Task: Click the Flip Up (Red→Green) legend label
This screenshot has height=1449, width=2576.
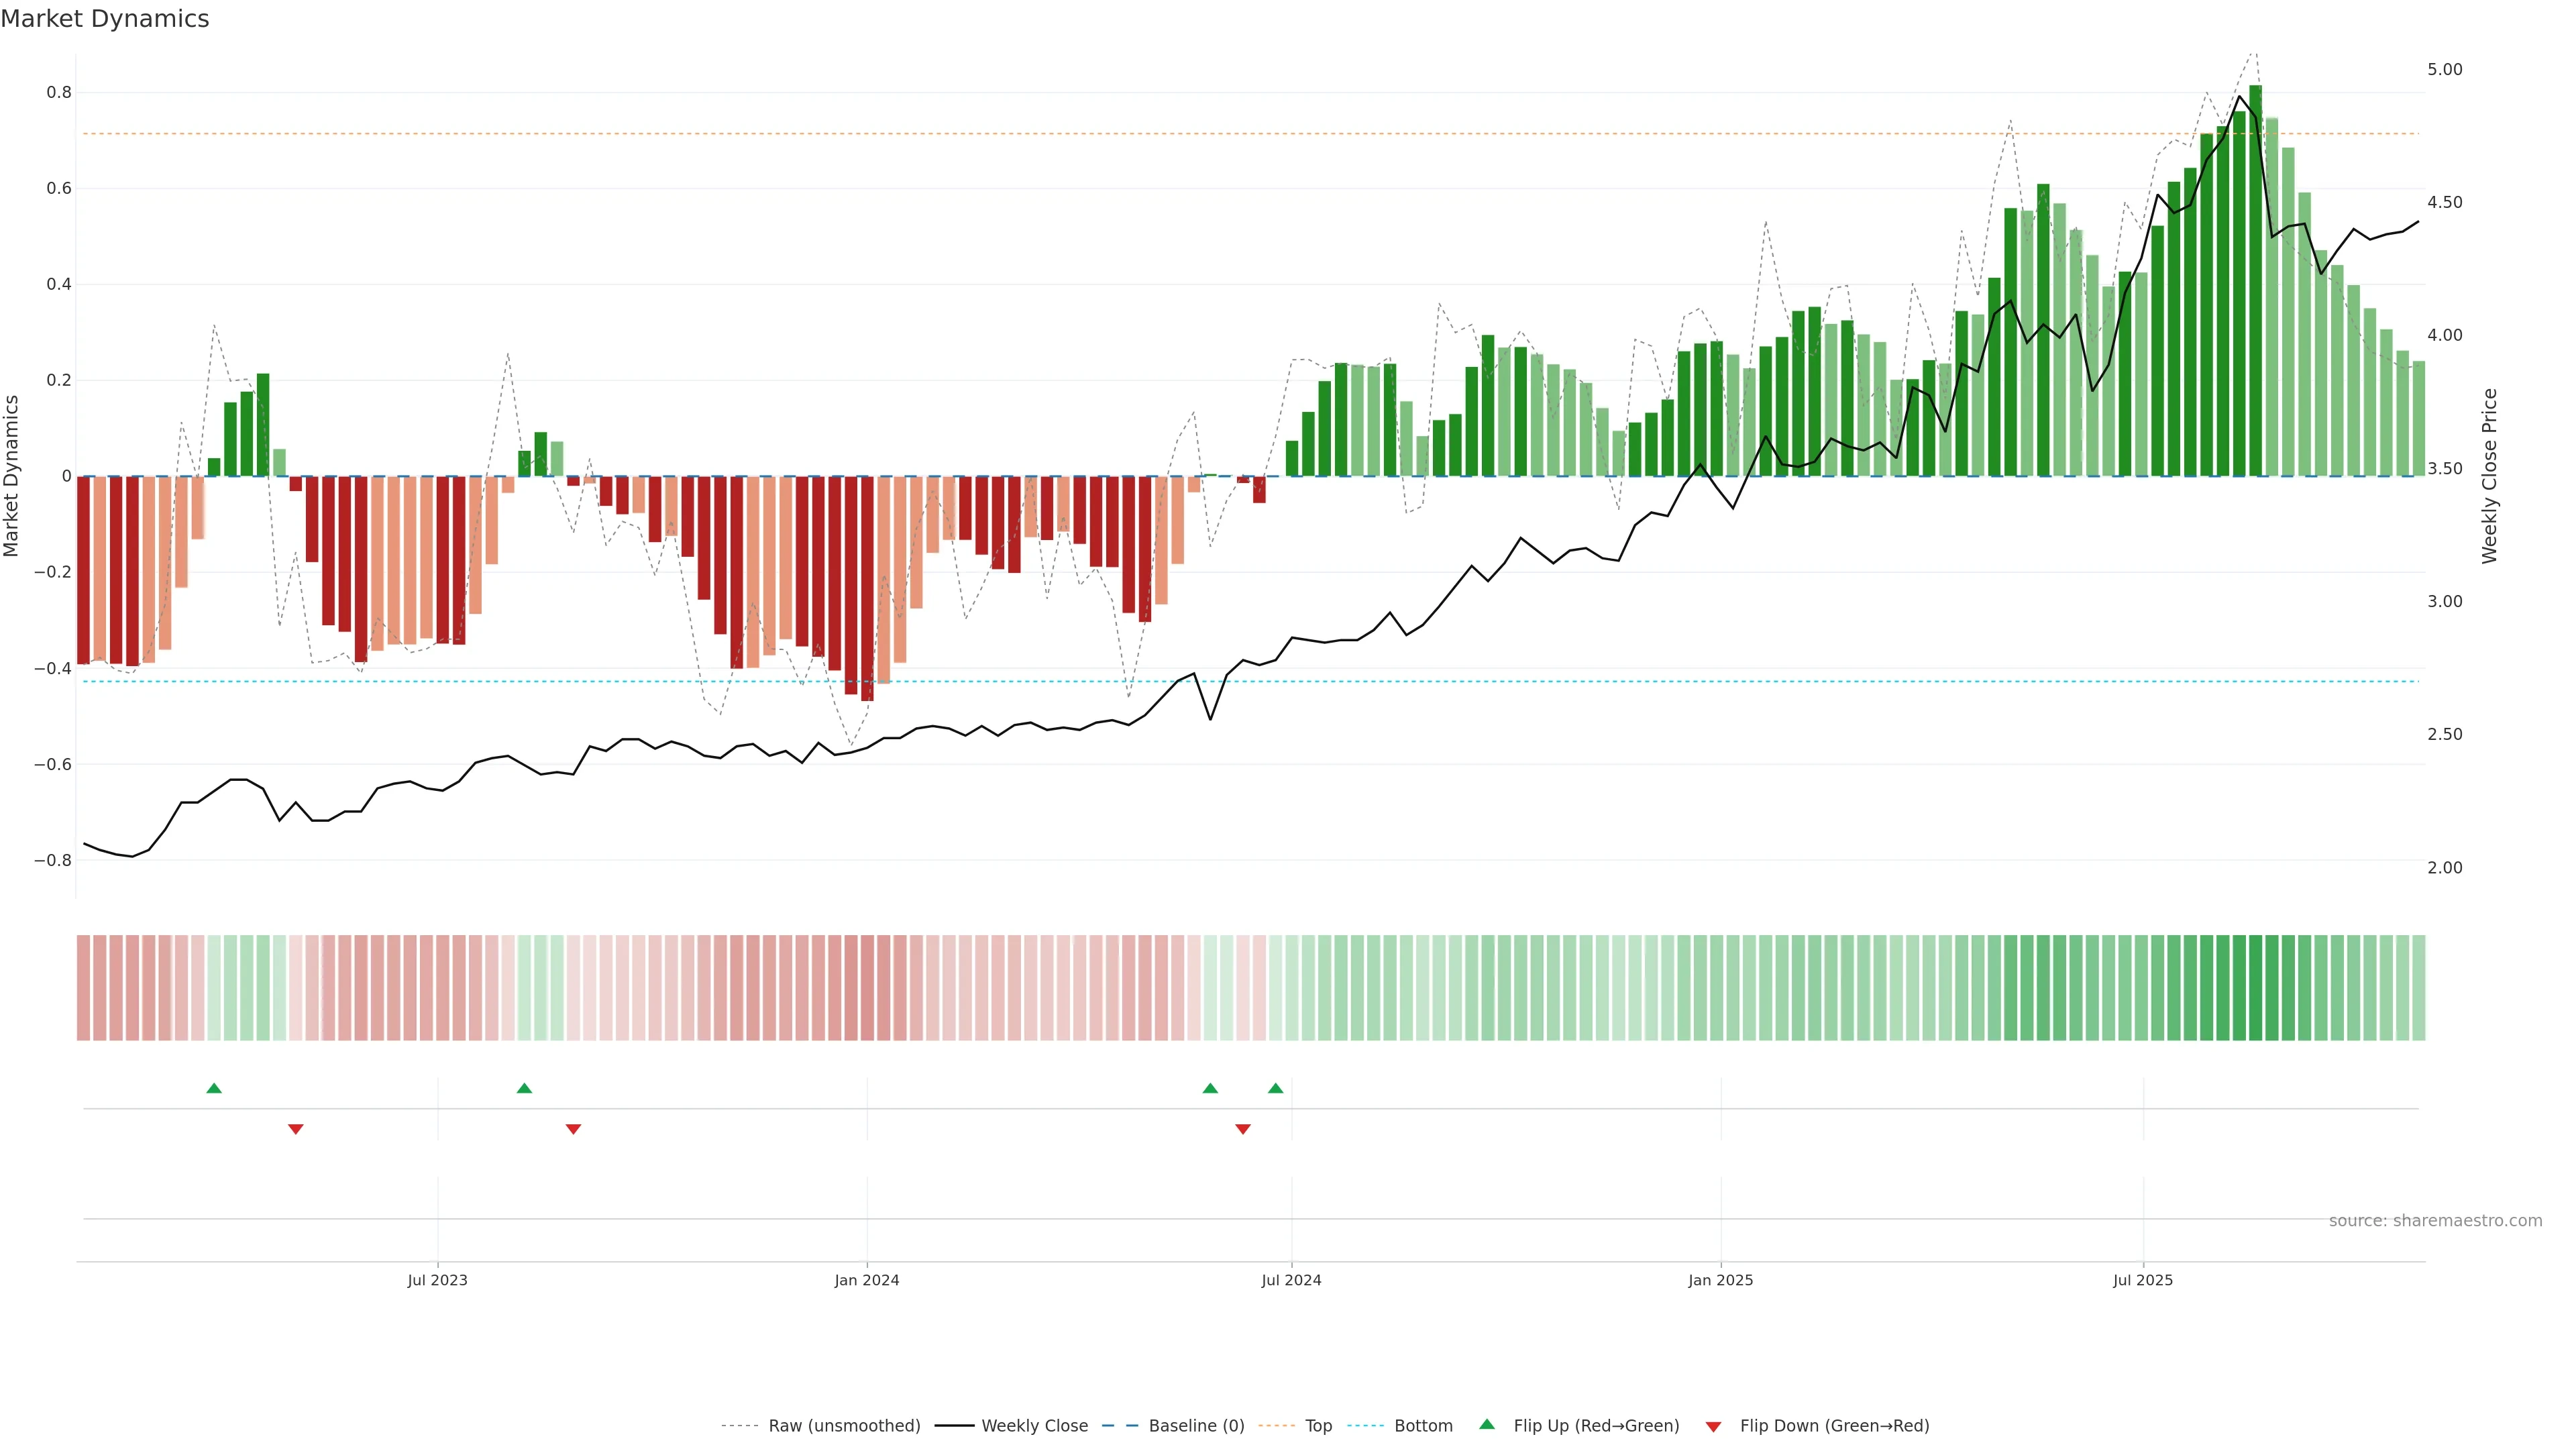Action: [x=1596, y=1426]
